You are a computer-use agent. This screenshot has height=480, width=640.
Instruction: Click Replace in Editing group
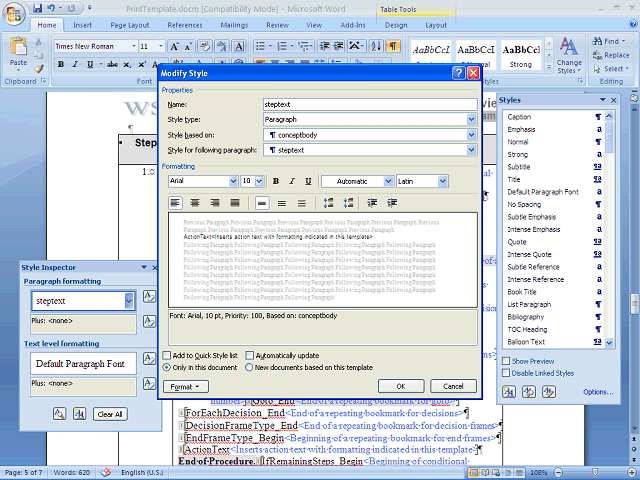(611, 55)
